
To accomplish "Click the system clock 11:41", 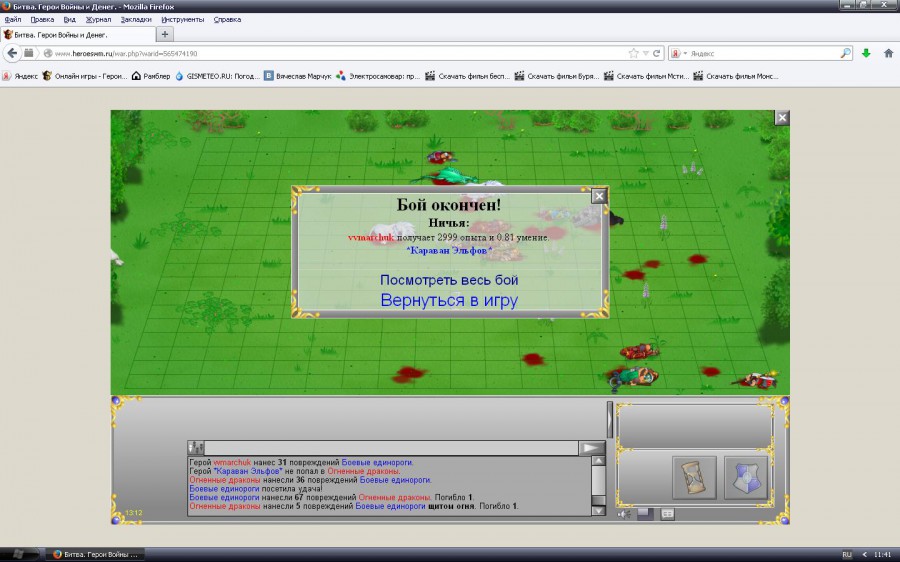I will point(883,555).
